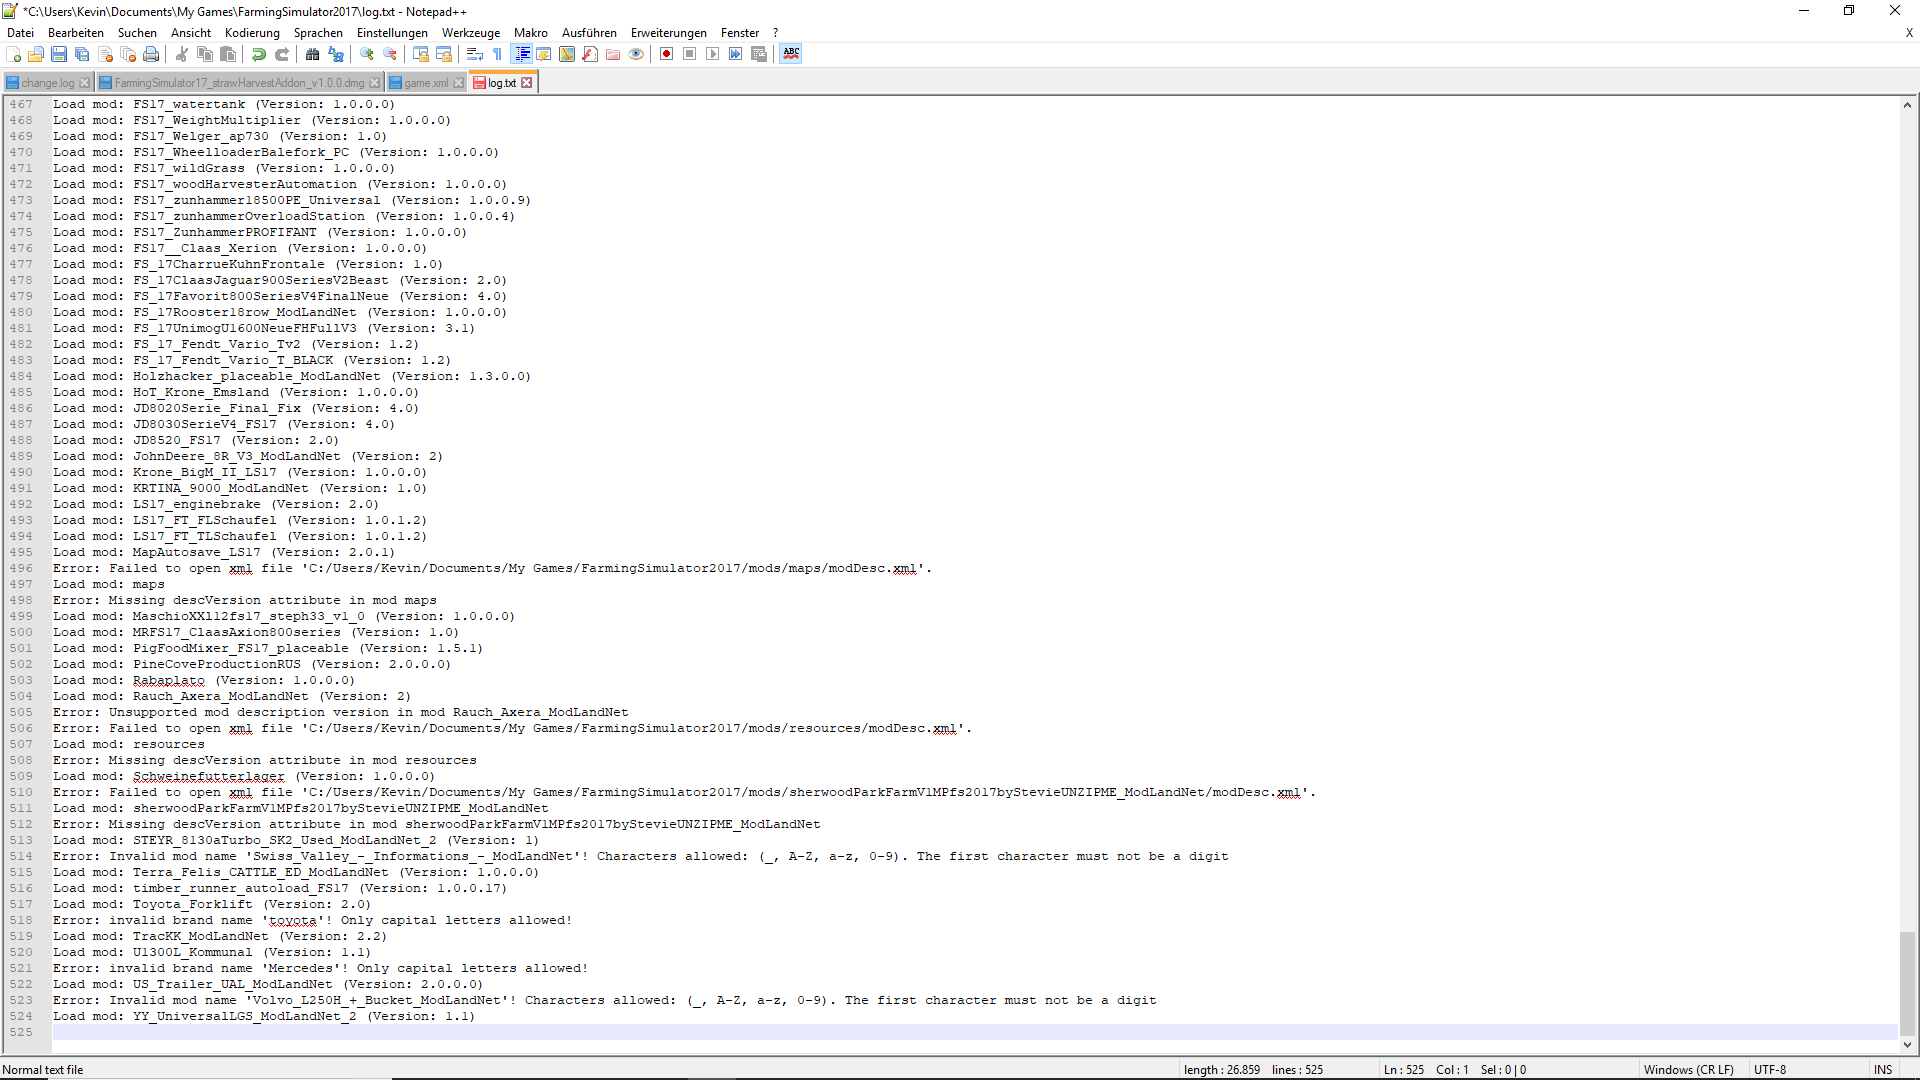Click the Cut scissors icon
1920x1080 pixels.
point(182,54)
